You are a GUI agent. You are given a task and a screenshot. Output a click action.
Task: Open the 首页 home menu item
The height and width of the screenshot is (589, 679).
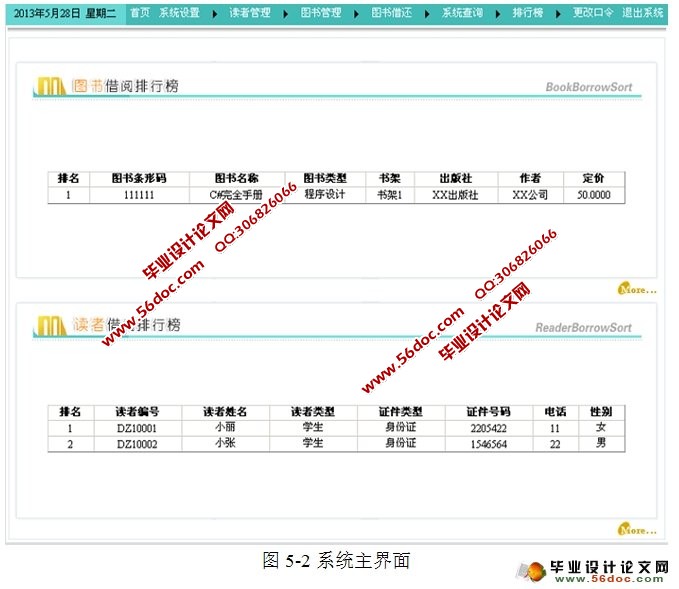[x=140, y=14]
